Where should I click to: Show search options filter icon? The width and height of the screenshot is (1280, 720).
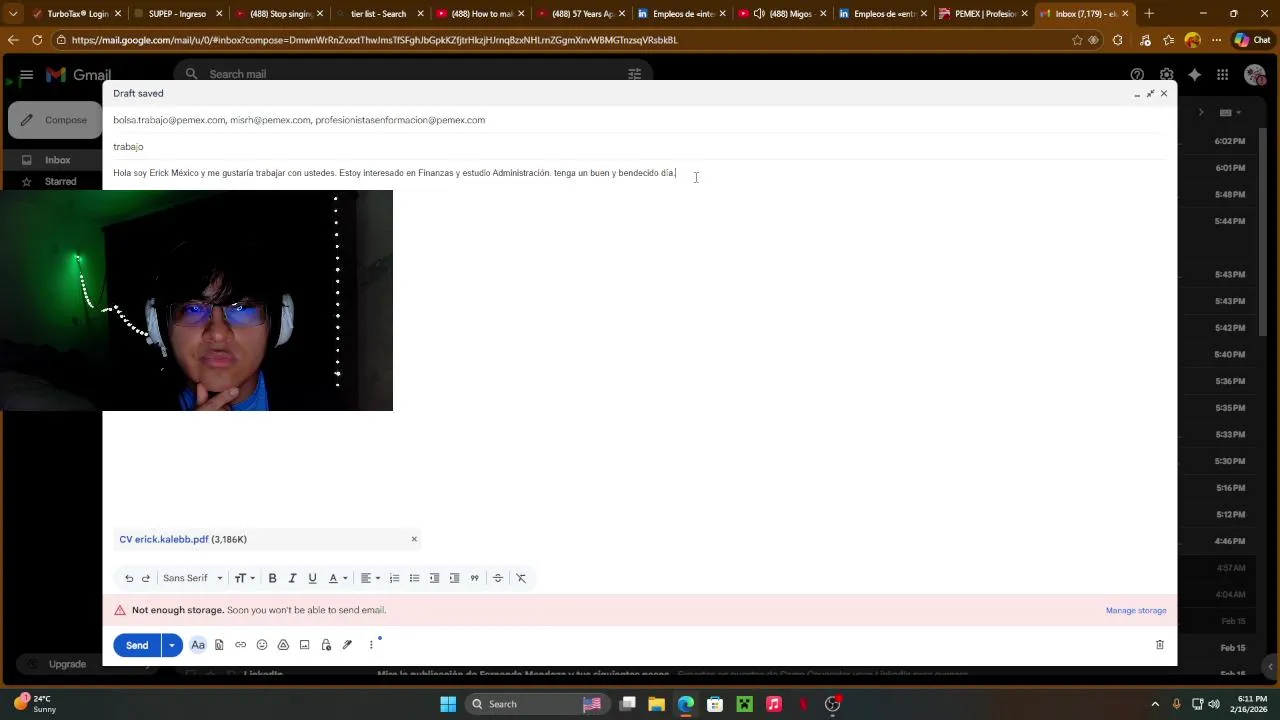click(x=634, y=74)
